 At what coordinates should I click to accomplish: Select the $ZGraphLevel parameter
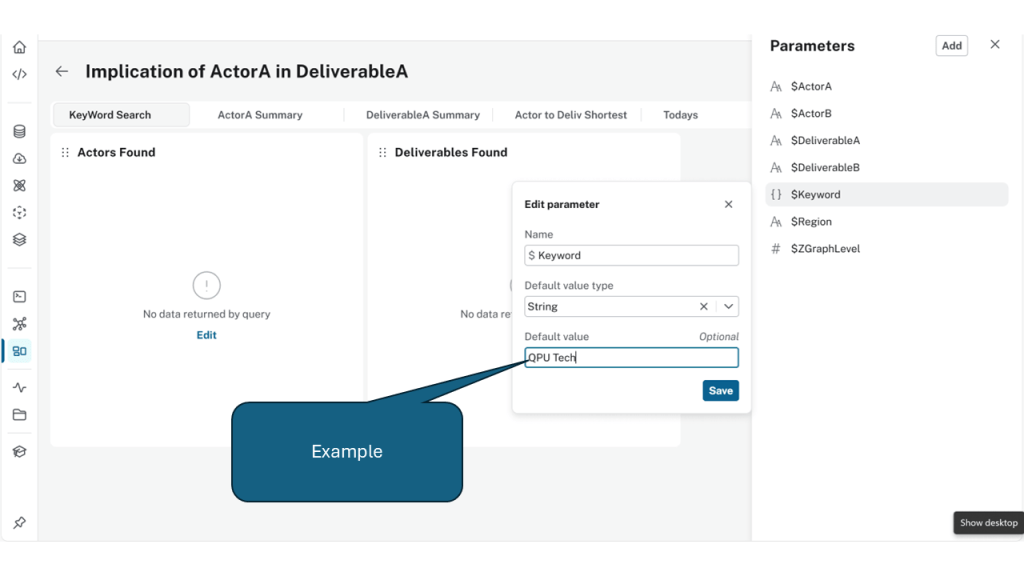coord(825,249)
